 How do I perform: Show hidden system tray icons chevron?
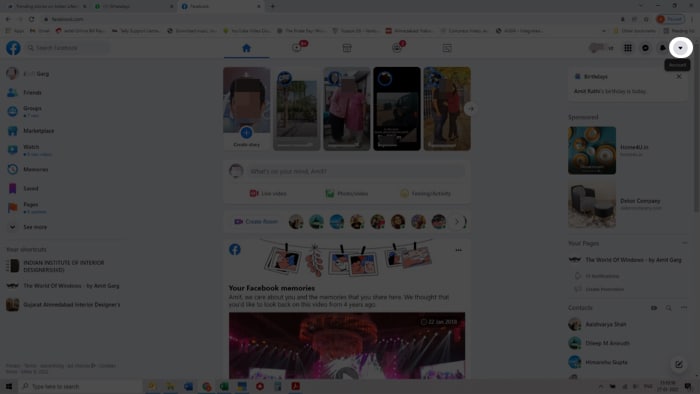pos(601,386)
